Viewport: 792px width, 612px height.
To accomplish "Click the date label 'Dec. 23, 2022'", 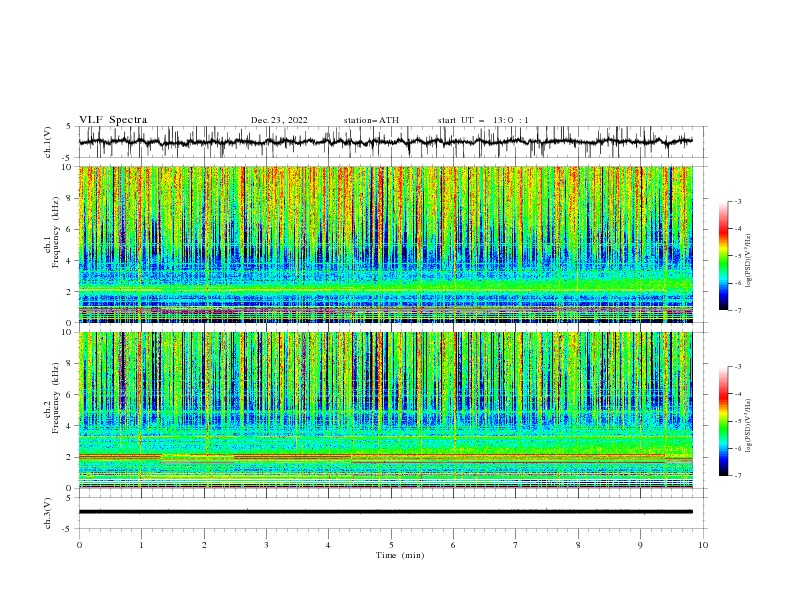I will [279, 120].
